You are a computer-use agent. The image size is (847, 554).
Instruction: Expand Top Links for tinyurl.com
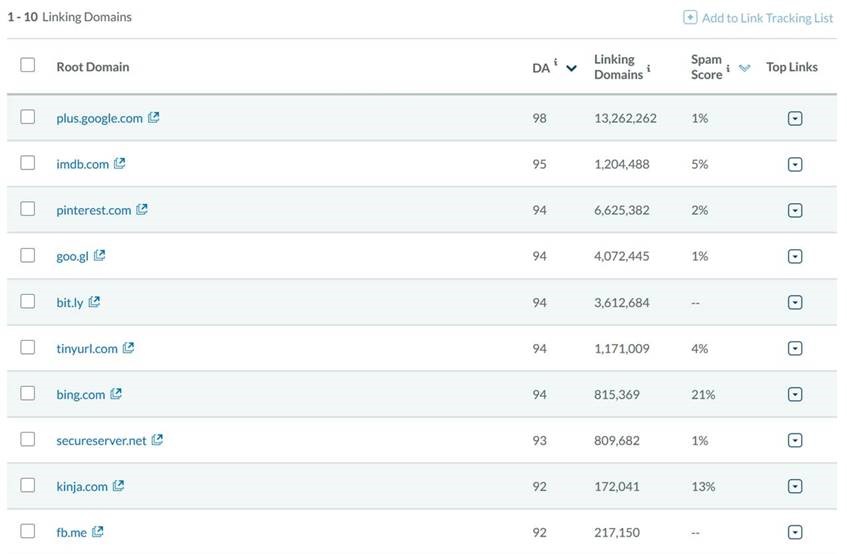coord(795,348)
